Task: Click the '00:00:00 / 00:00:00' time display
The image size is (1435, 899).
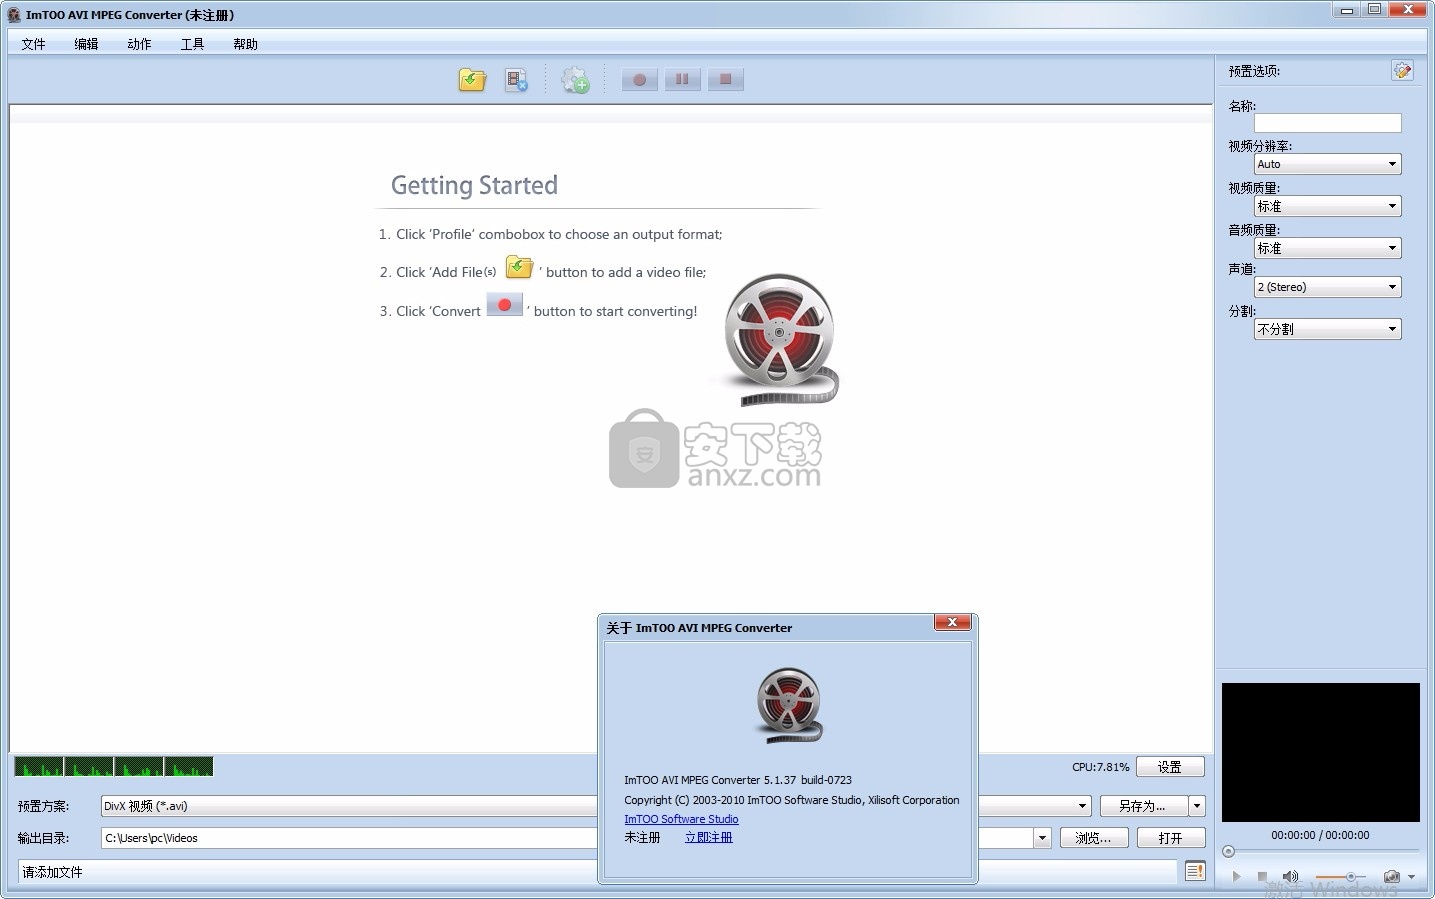Action: pos(1320,835)
